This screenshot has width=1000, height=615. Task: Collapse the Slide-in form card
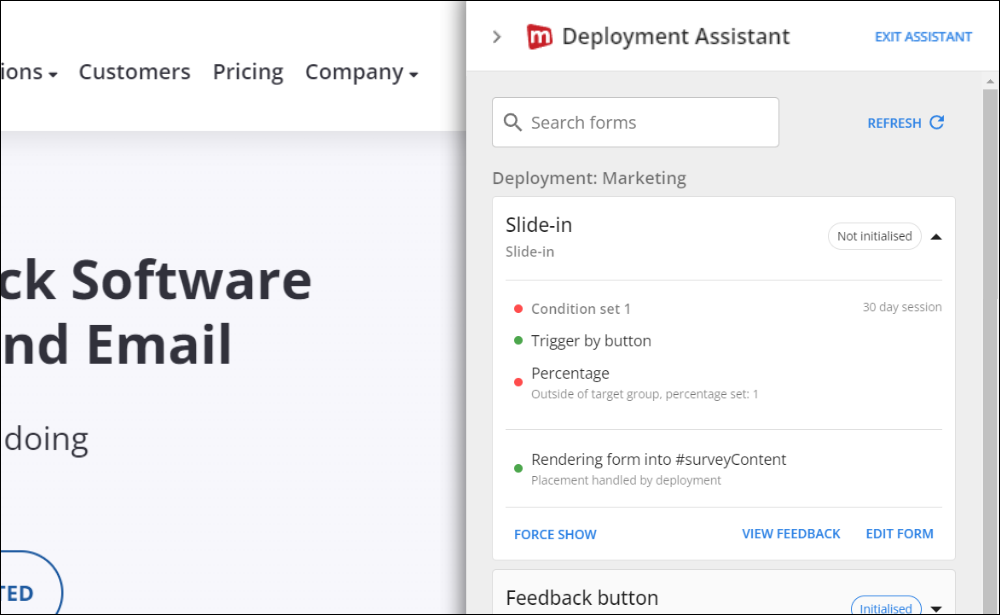click(936, 236)
